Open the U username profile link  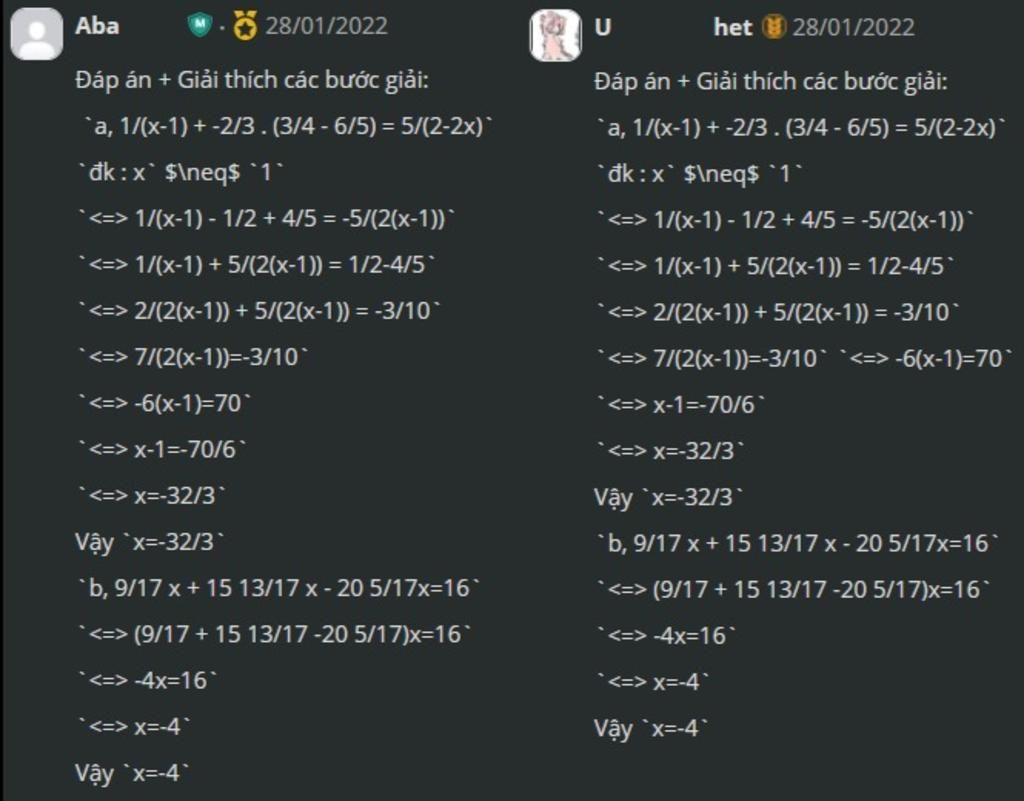pos(603,27)
